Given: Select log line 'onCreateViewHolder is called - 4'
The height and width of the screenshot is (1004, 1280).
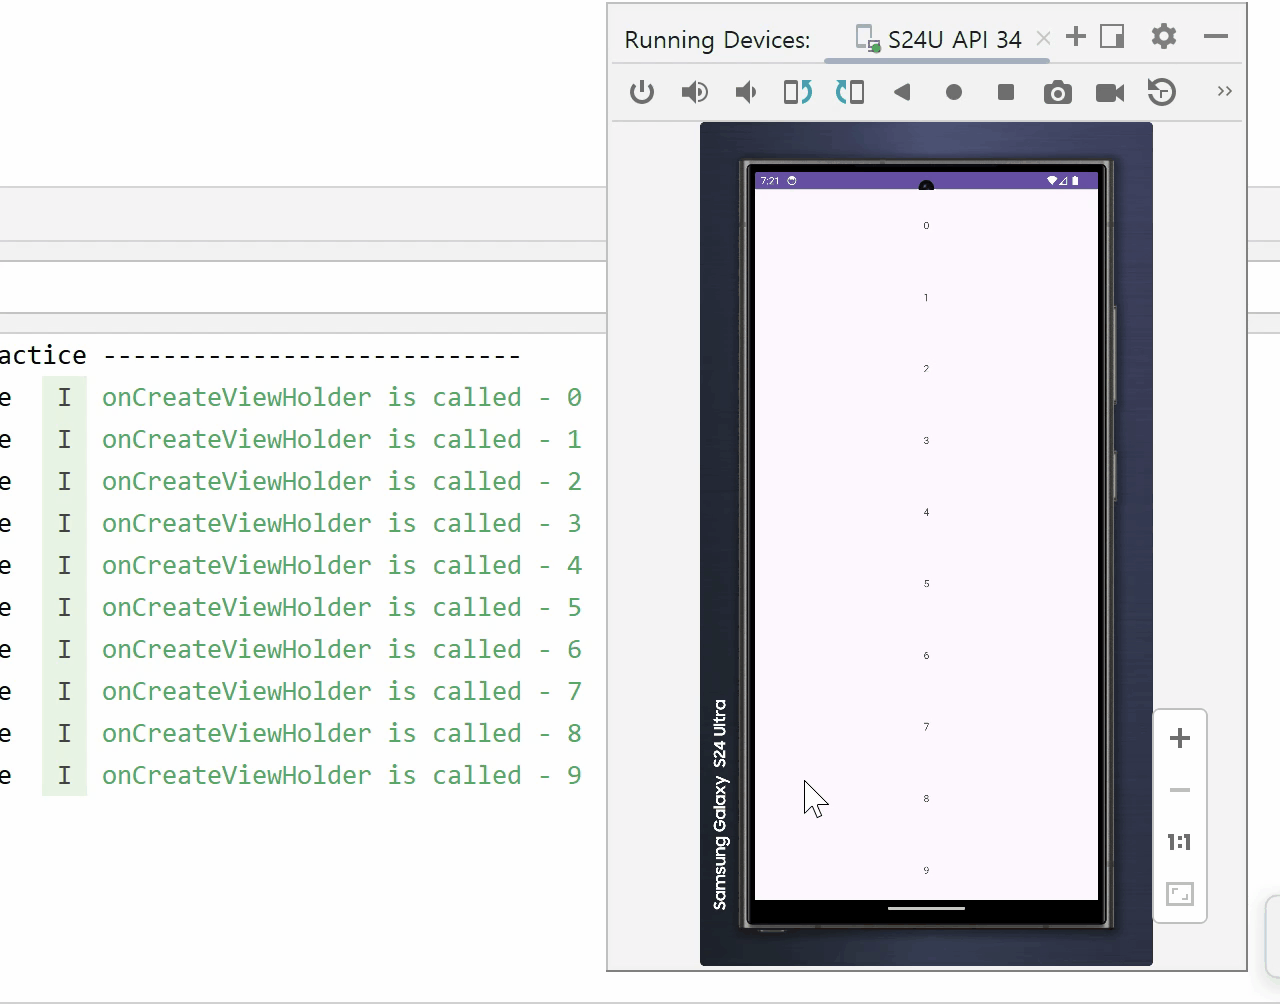Looking at the screenshot, I should [342, 565].
